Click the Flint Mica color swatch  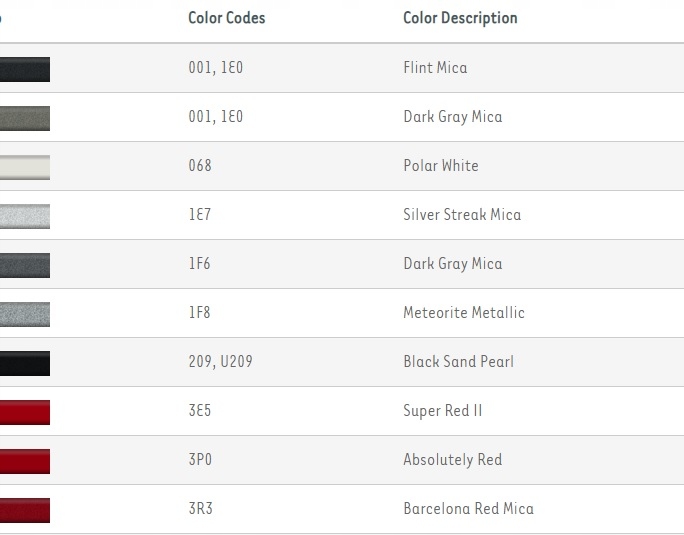(25, 69)
